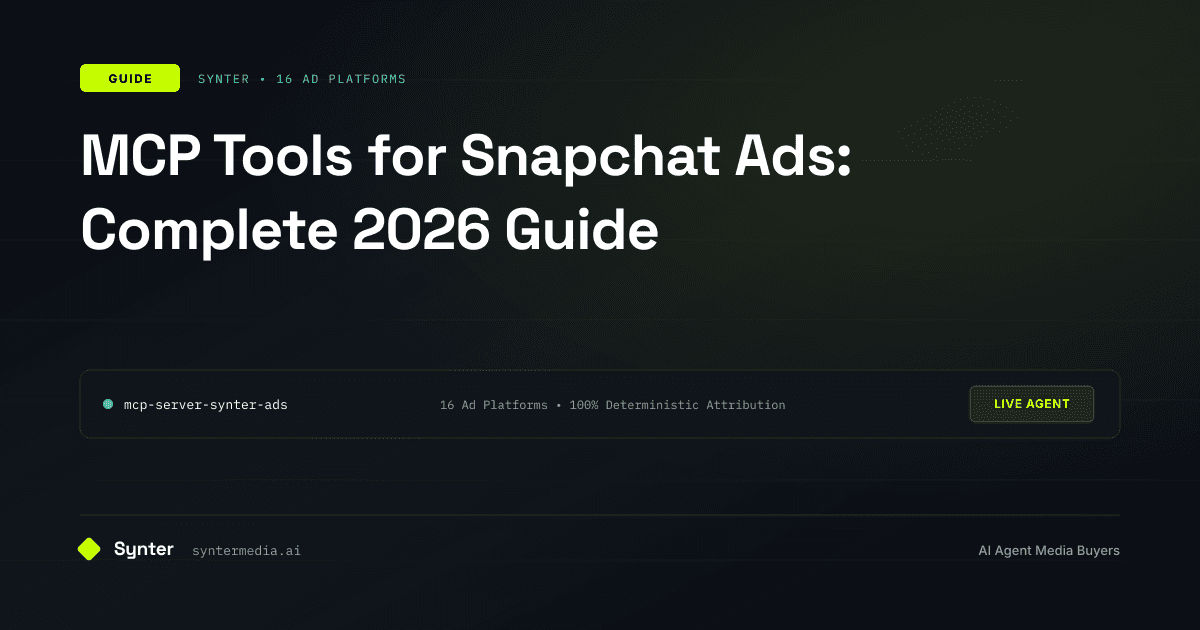Click the green GUIDE badge

(x=130, y=78)
